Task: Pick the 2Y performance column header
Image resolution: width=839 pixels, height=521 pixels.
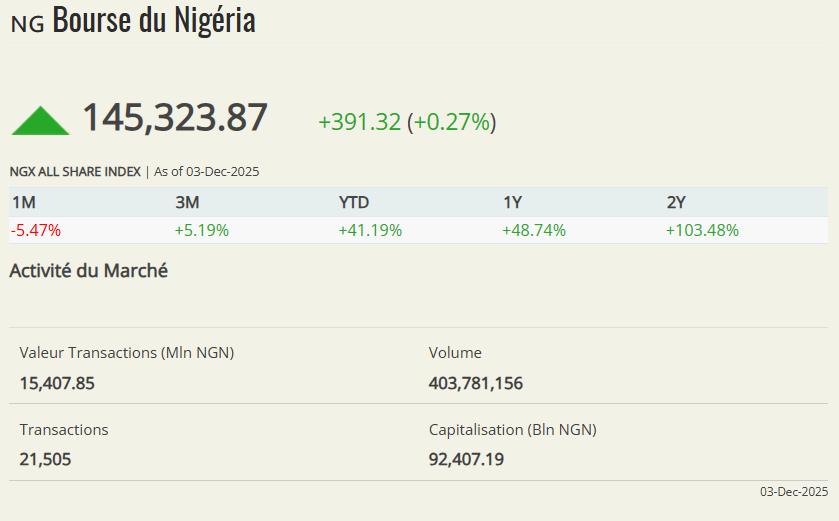Action: point(677,203)
